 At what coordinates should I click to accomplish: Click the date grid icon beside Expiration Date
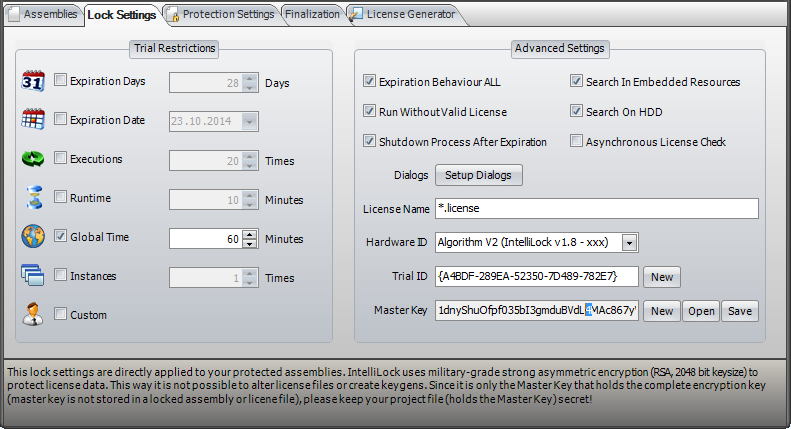click(32, 120)
